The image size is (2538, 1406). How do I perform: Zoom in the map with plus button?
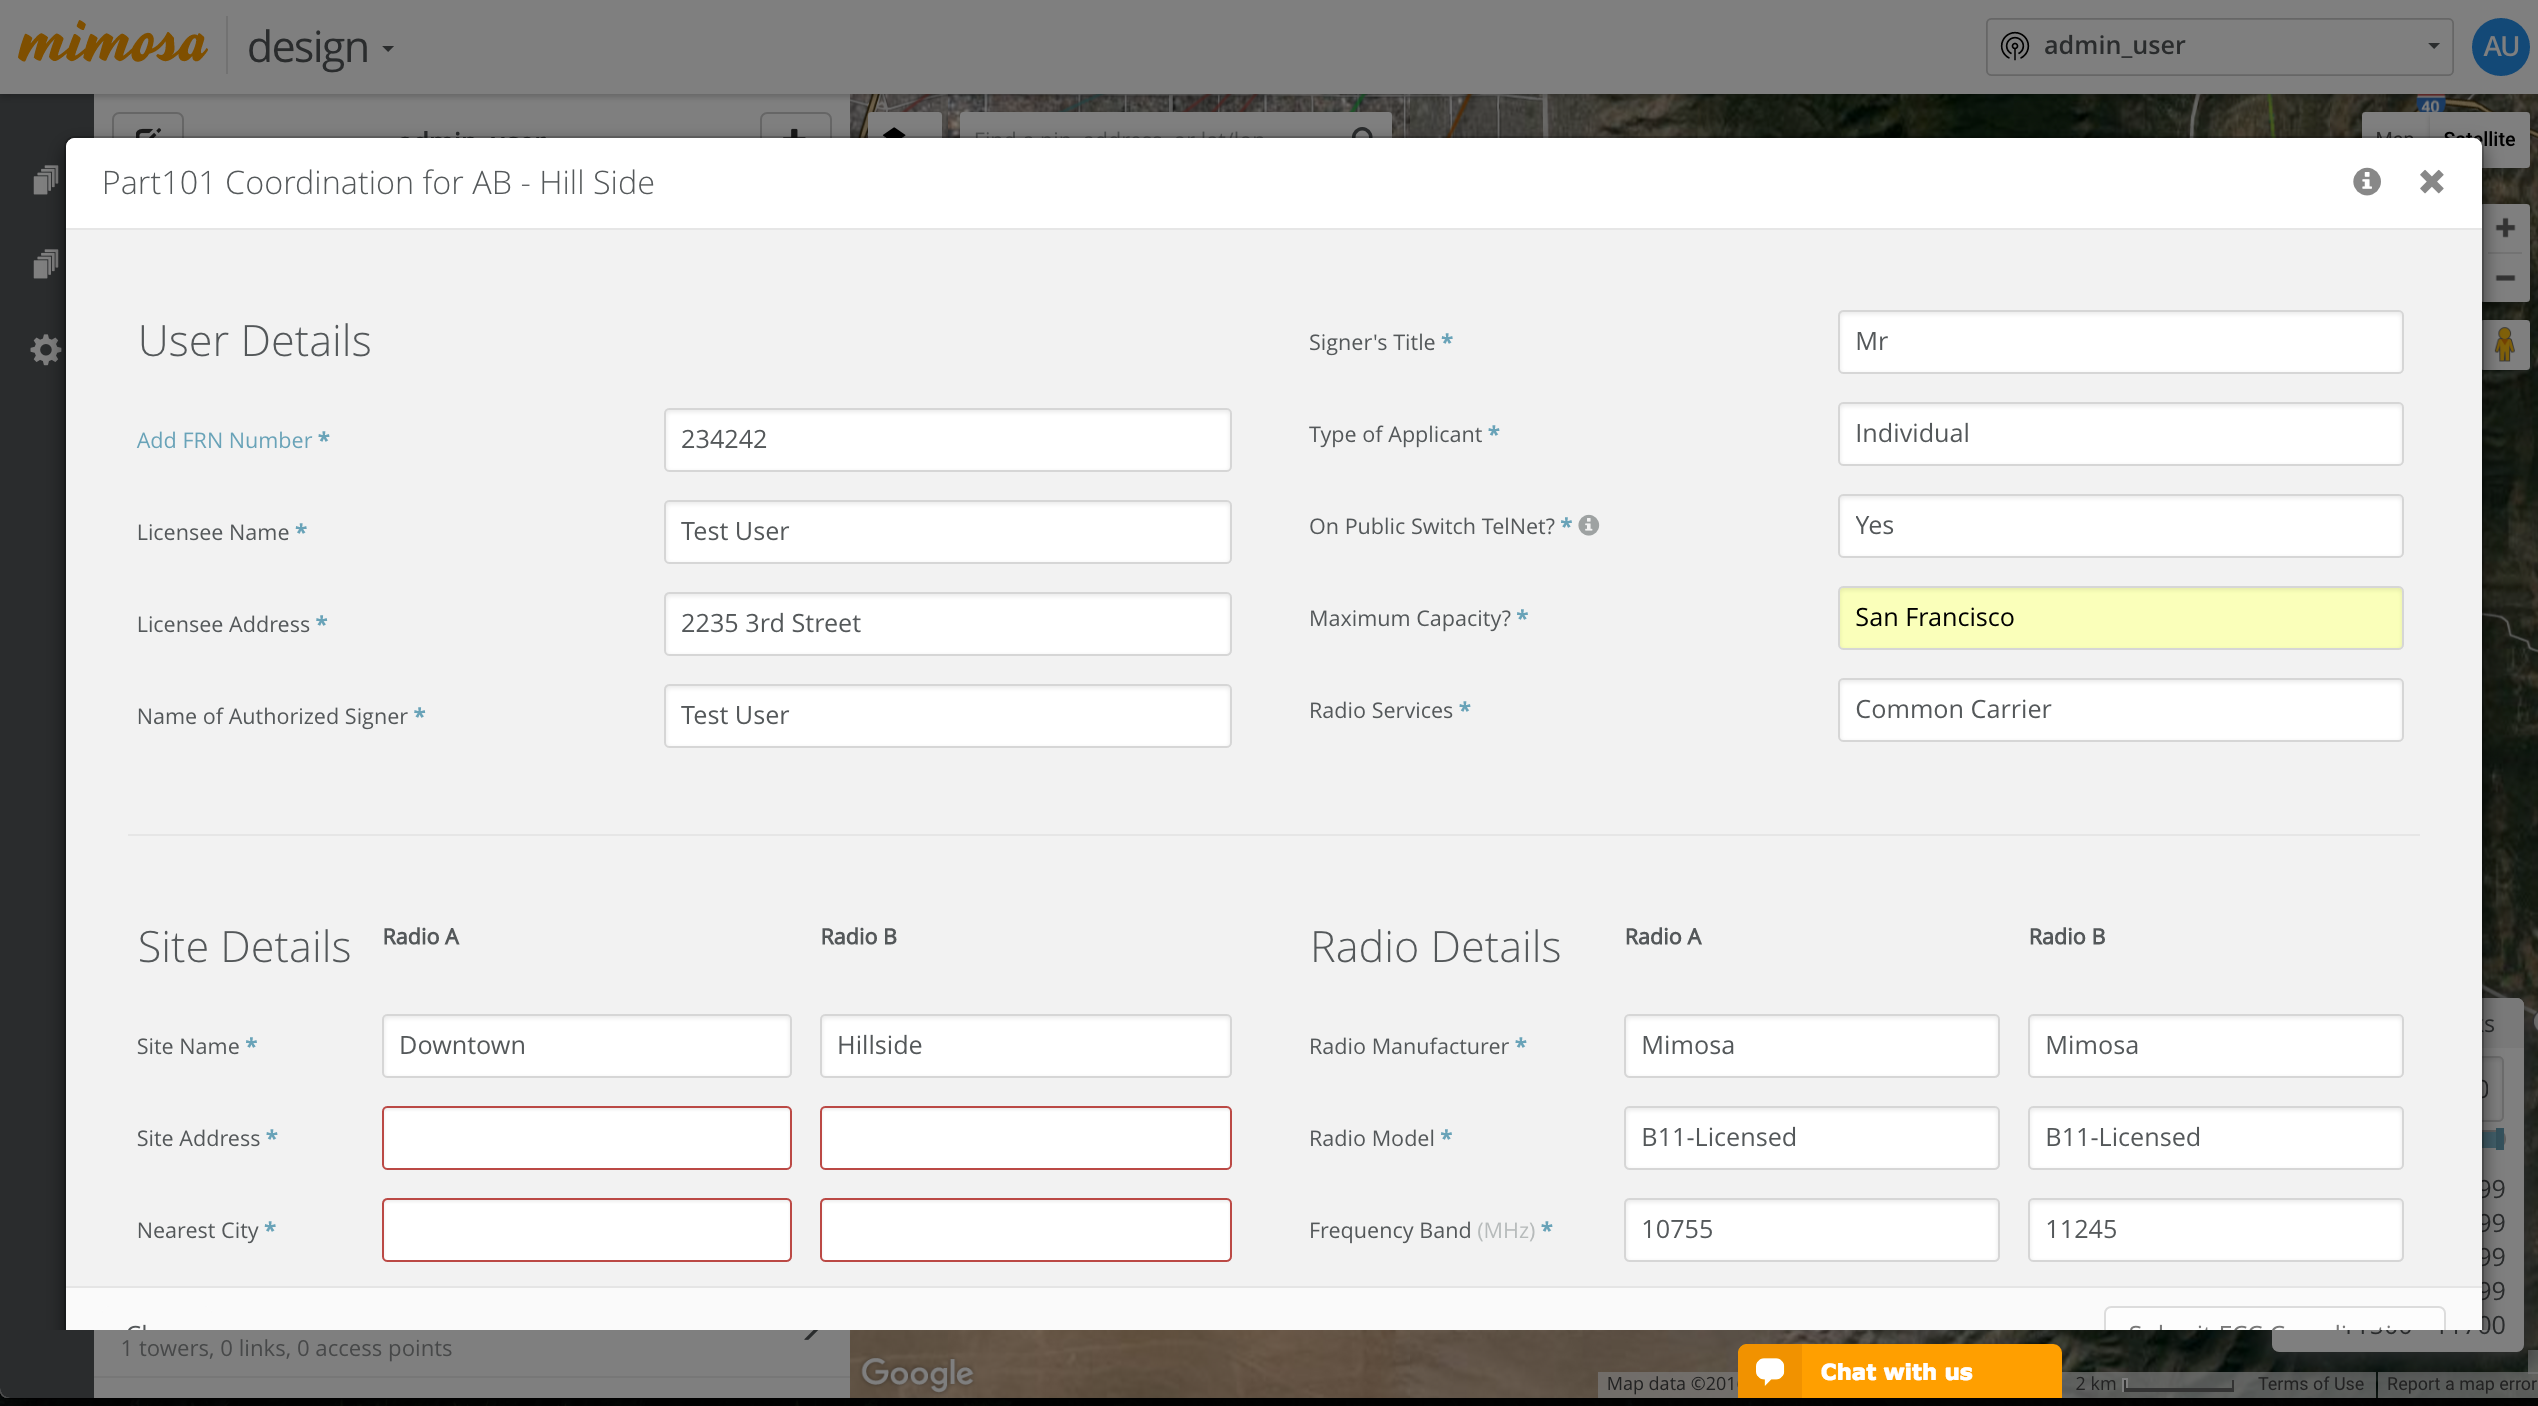click(x=2504, y=228)
